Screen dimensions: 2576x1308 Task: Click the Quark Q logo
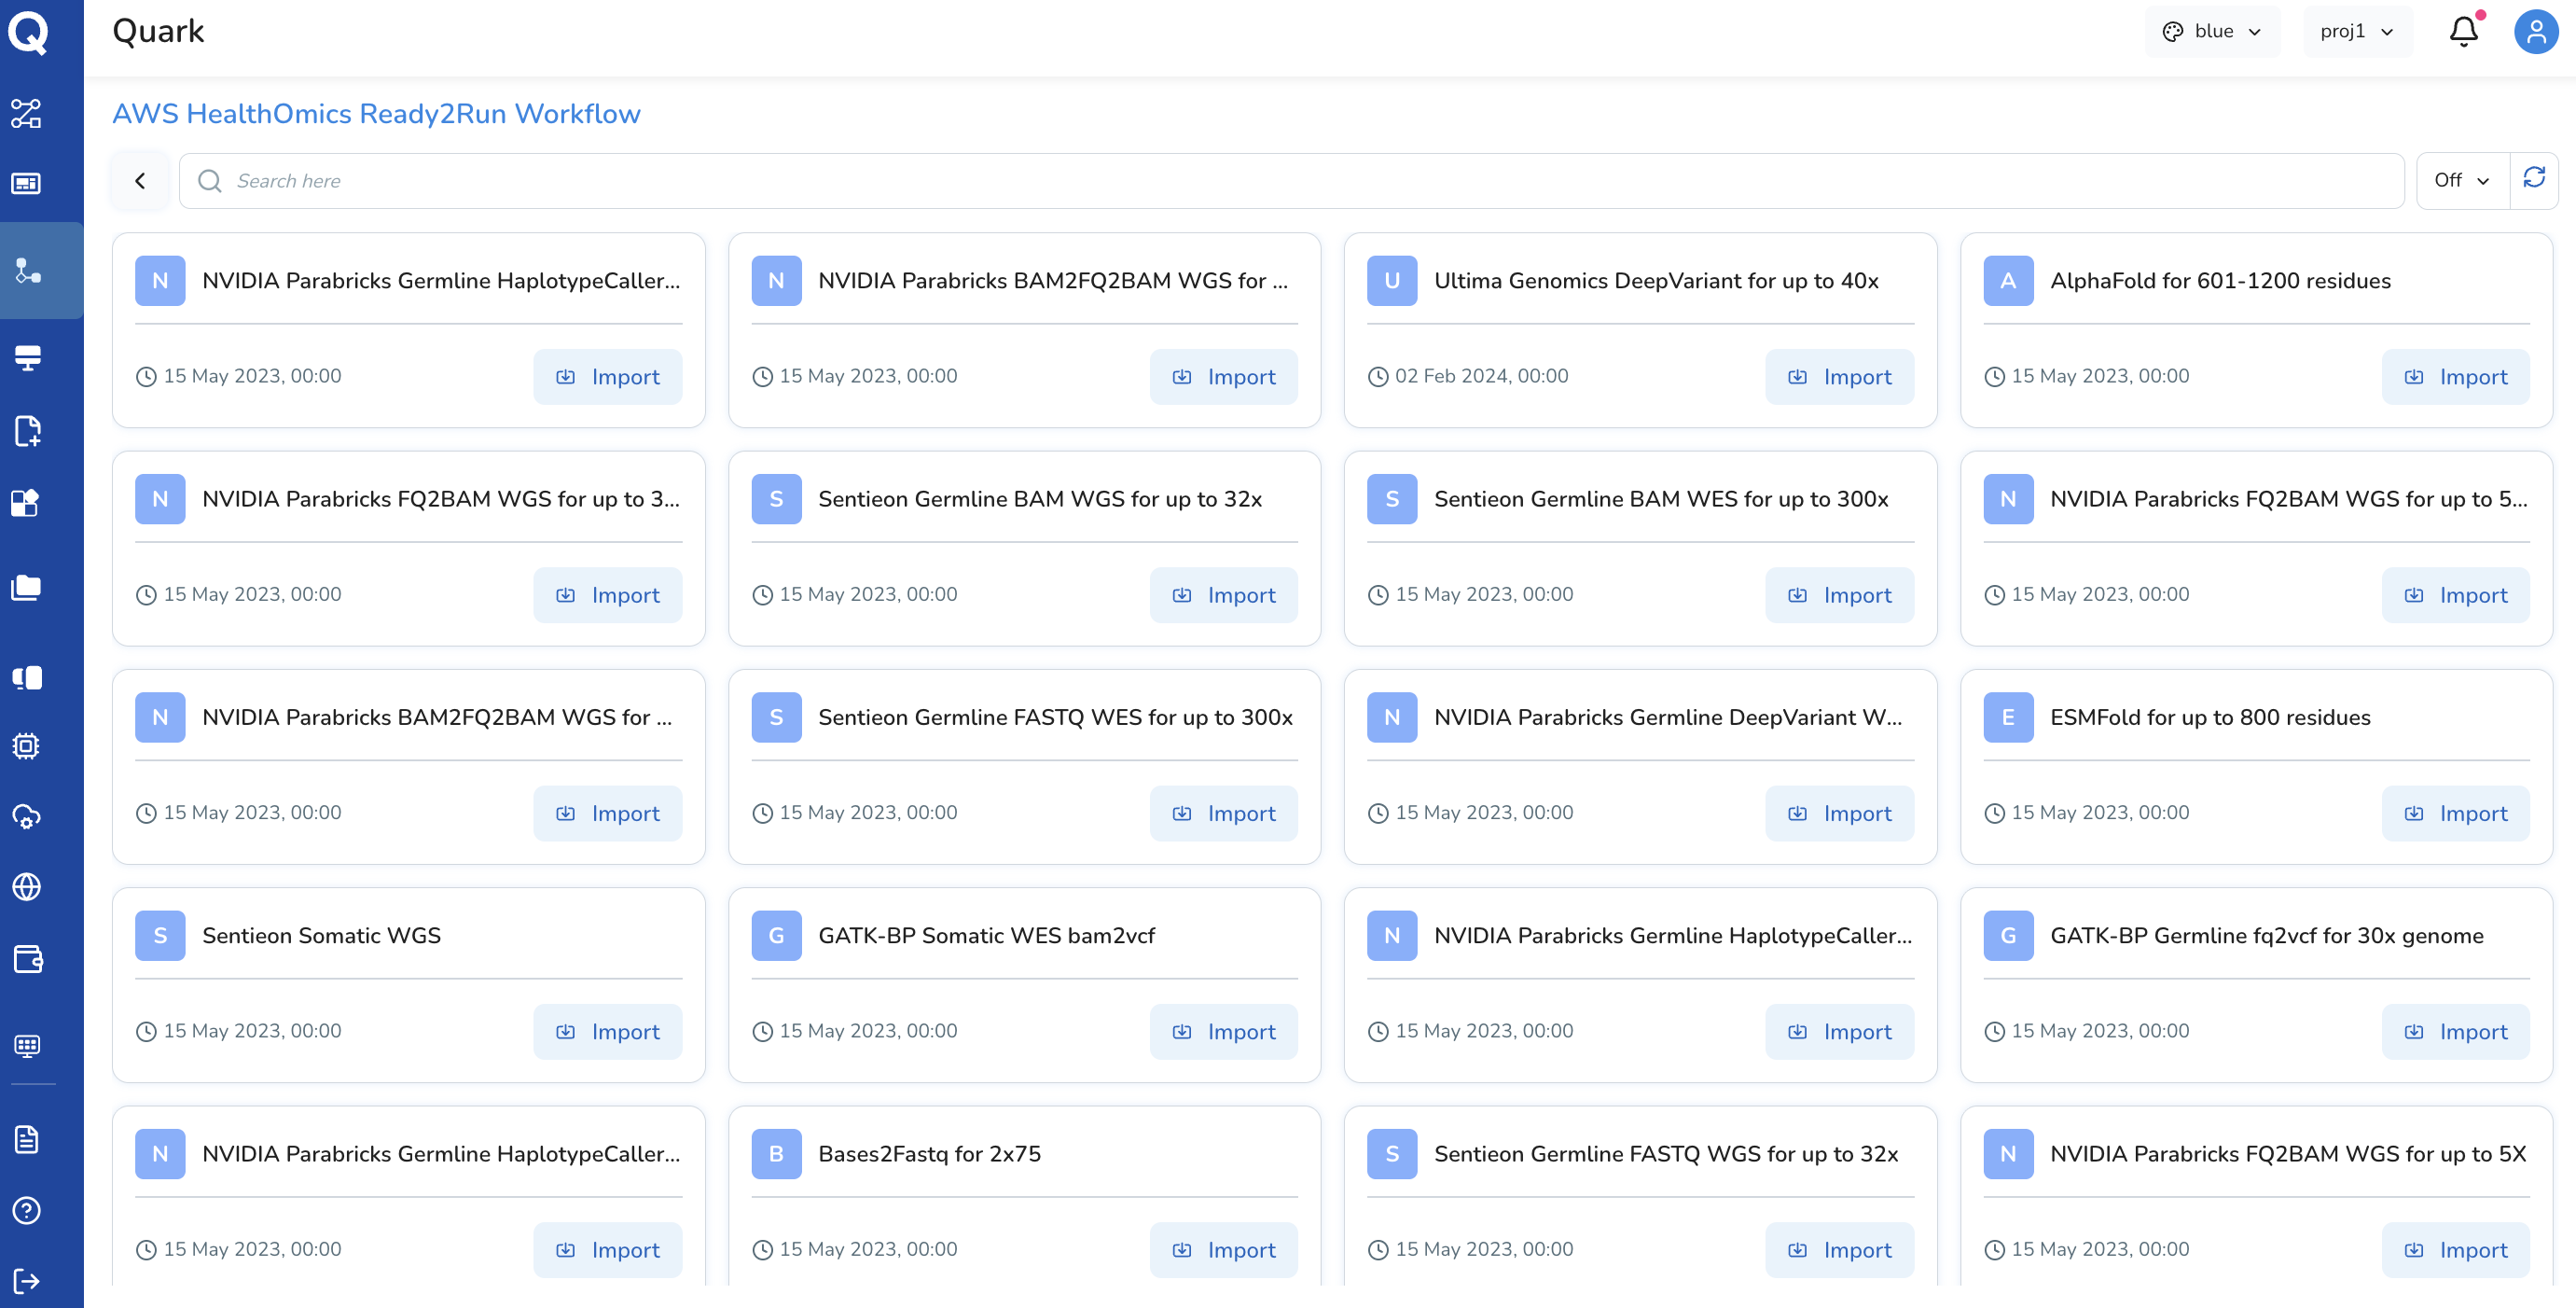(x=28, y=33)
